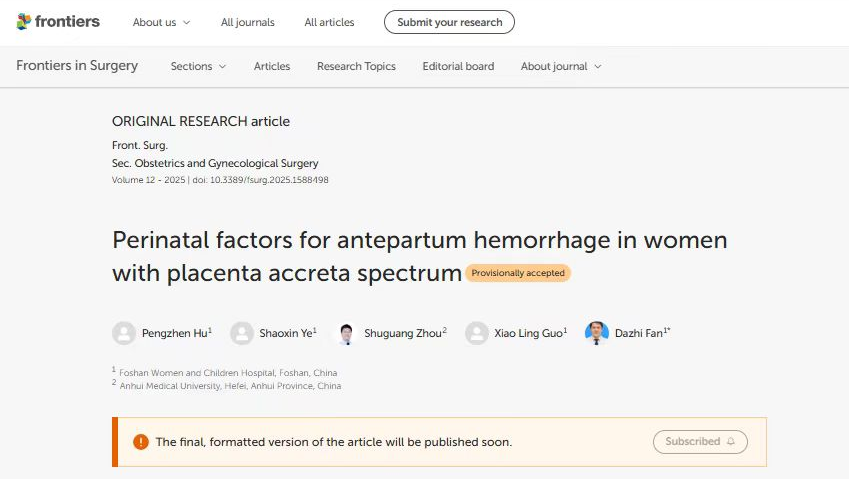Click the Submit your research button
The width and height of the screenshot is (857, 480).
click(449, 22)
